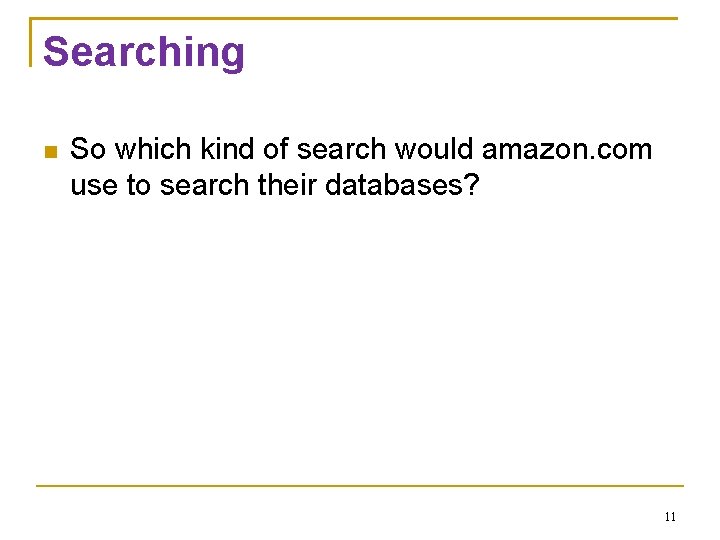Click the word 'databases?' in the bullet

coord(402,185)
